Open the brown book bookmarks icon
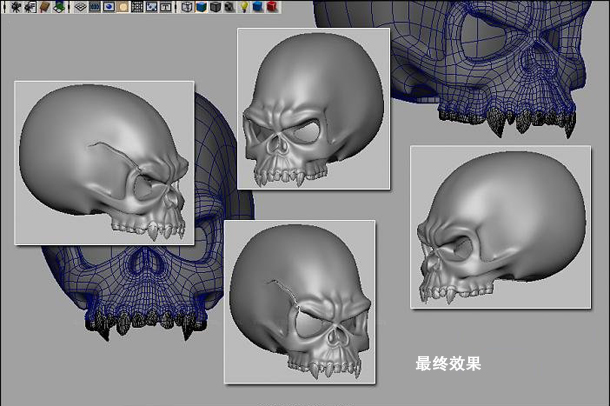 coord(45,7)
